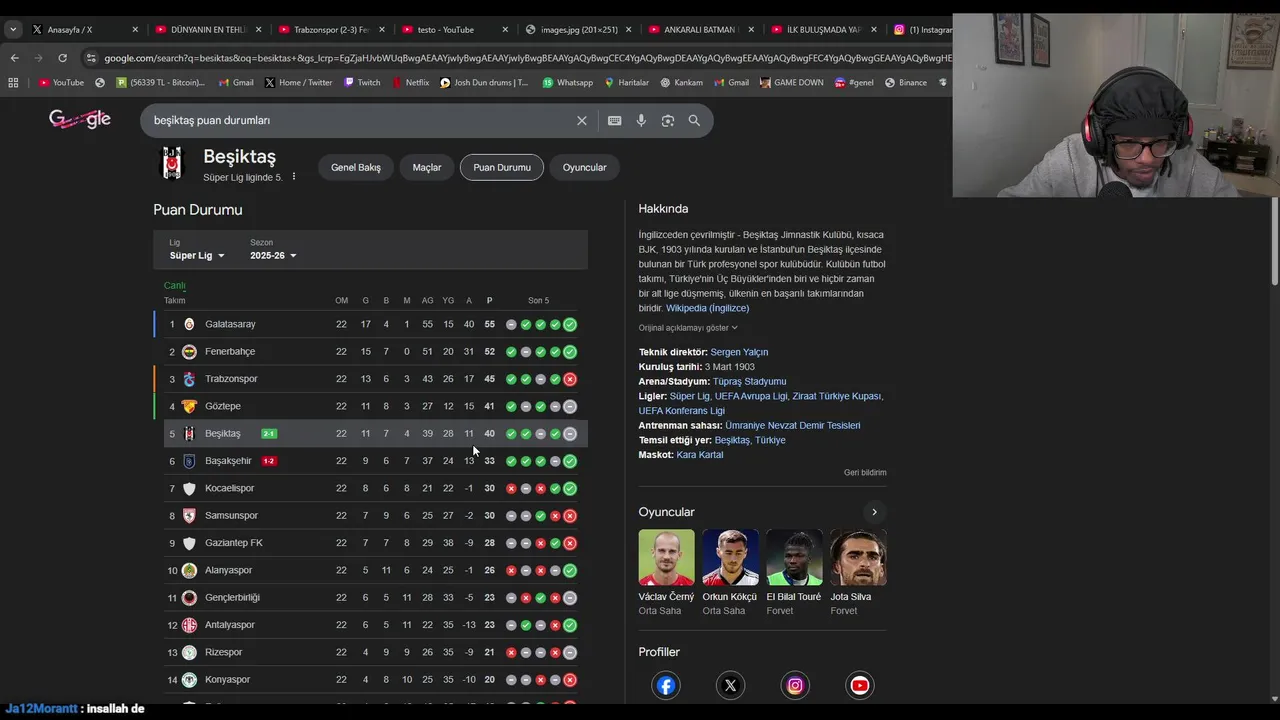The height and width of the screenshot is (720, 1280).
Task: Open the Whatsapp bookmark
Action: tap(567, 83)
